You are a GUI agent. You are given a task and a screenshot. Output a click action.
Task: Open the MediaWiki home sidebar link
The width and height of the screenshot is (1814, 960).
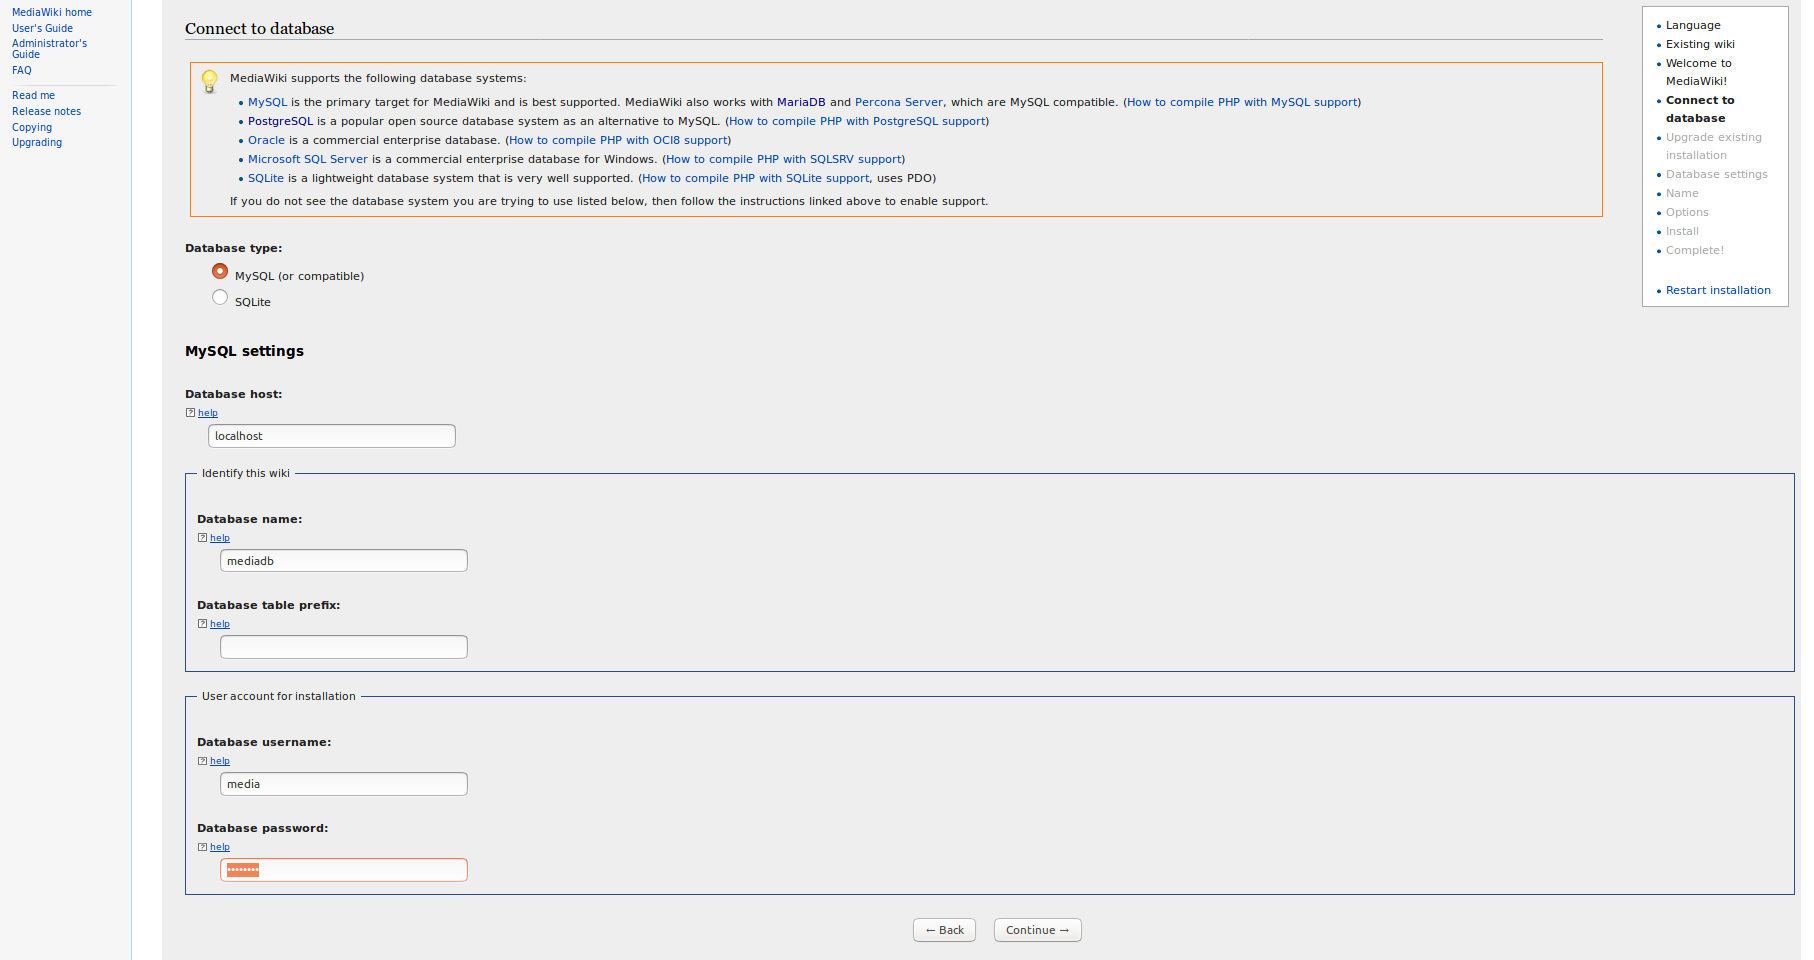point(52,12)
